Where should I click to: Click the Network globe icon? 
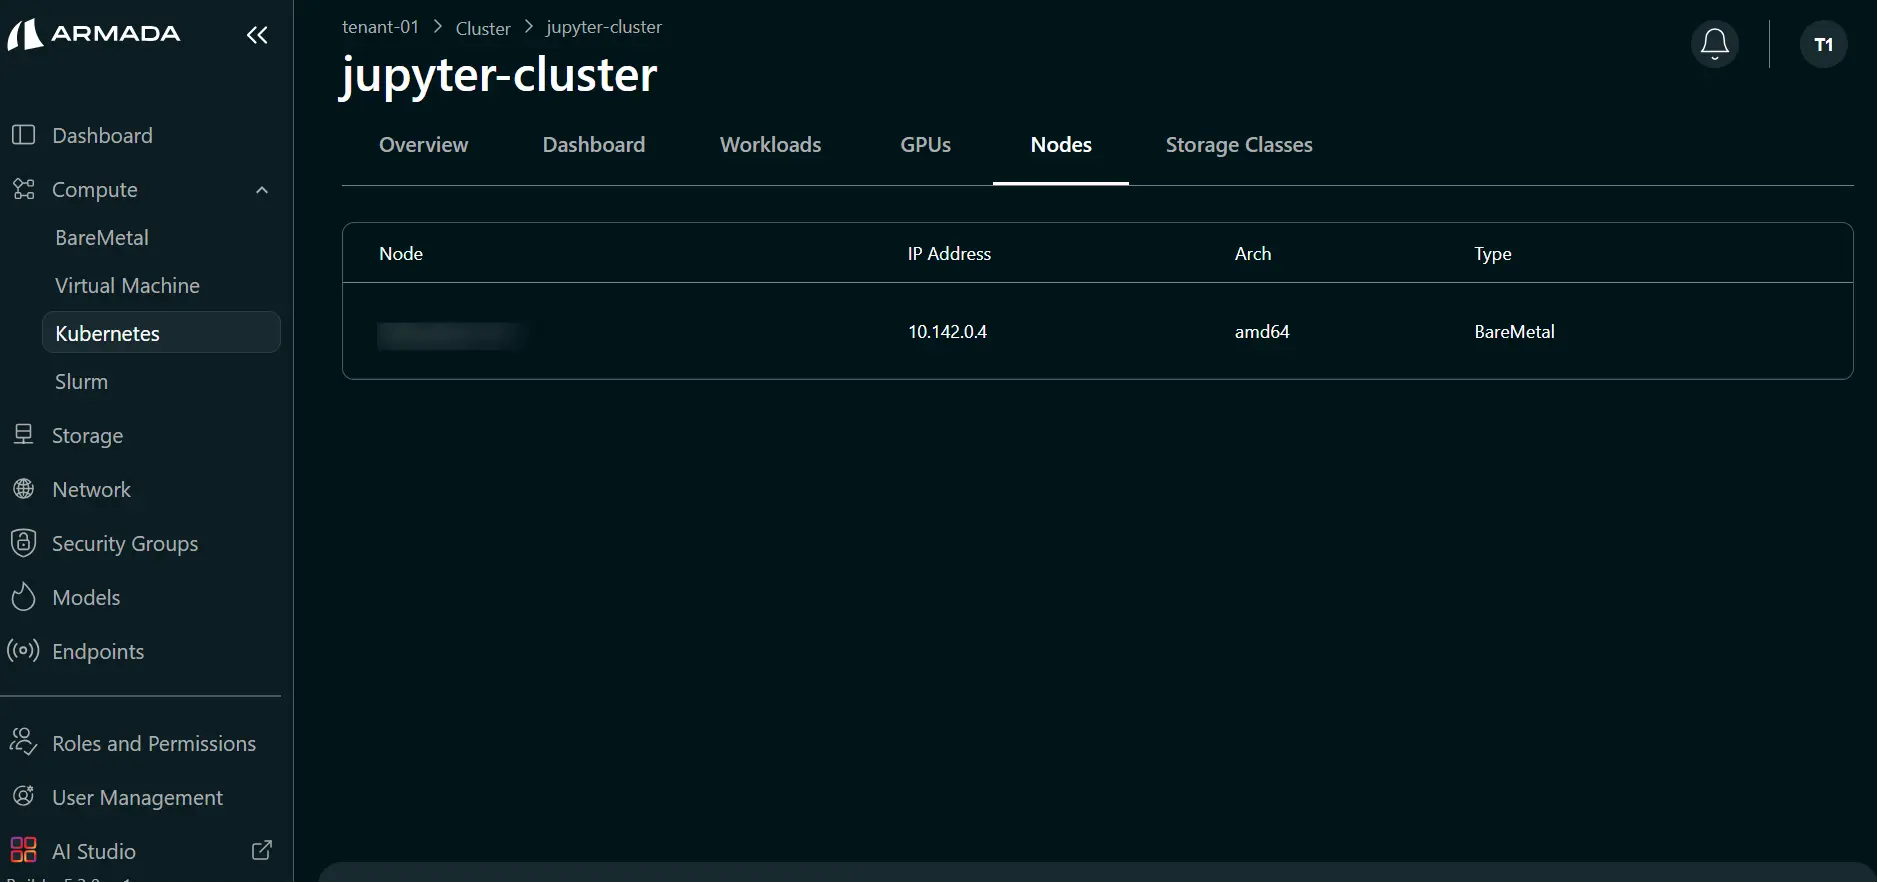24,489
